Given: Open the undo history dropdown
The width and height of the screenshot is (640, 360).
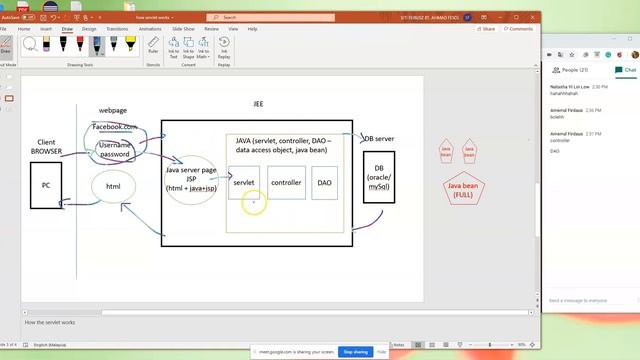Looking at the screenshot, I should click(x=59, y=18).
